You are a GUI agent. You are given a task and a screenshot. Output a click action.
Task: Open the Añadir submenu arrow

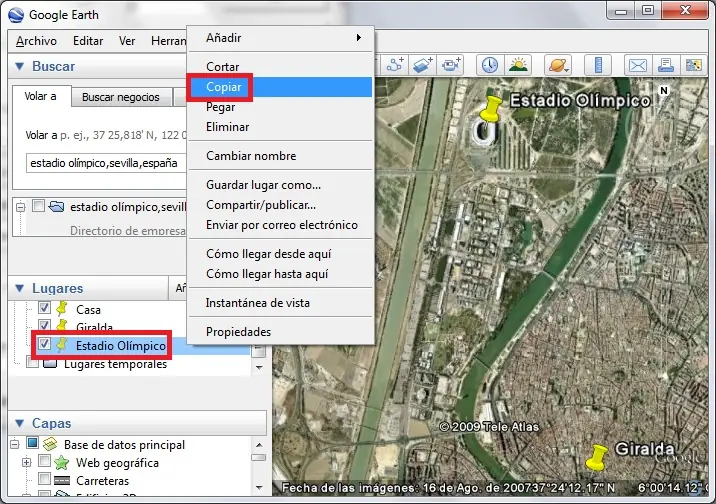pyautogui.click(x=359, y=37)
